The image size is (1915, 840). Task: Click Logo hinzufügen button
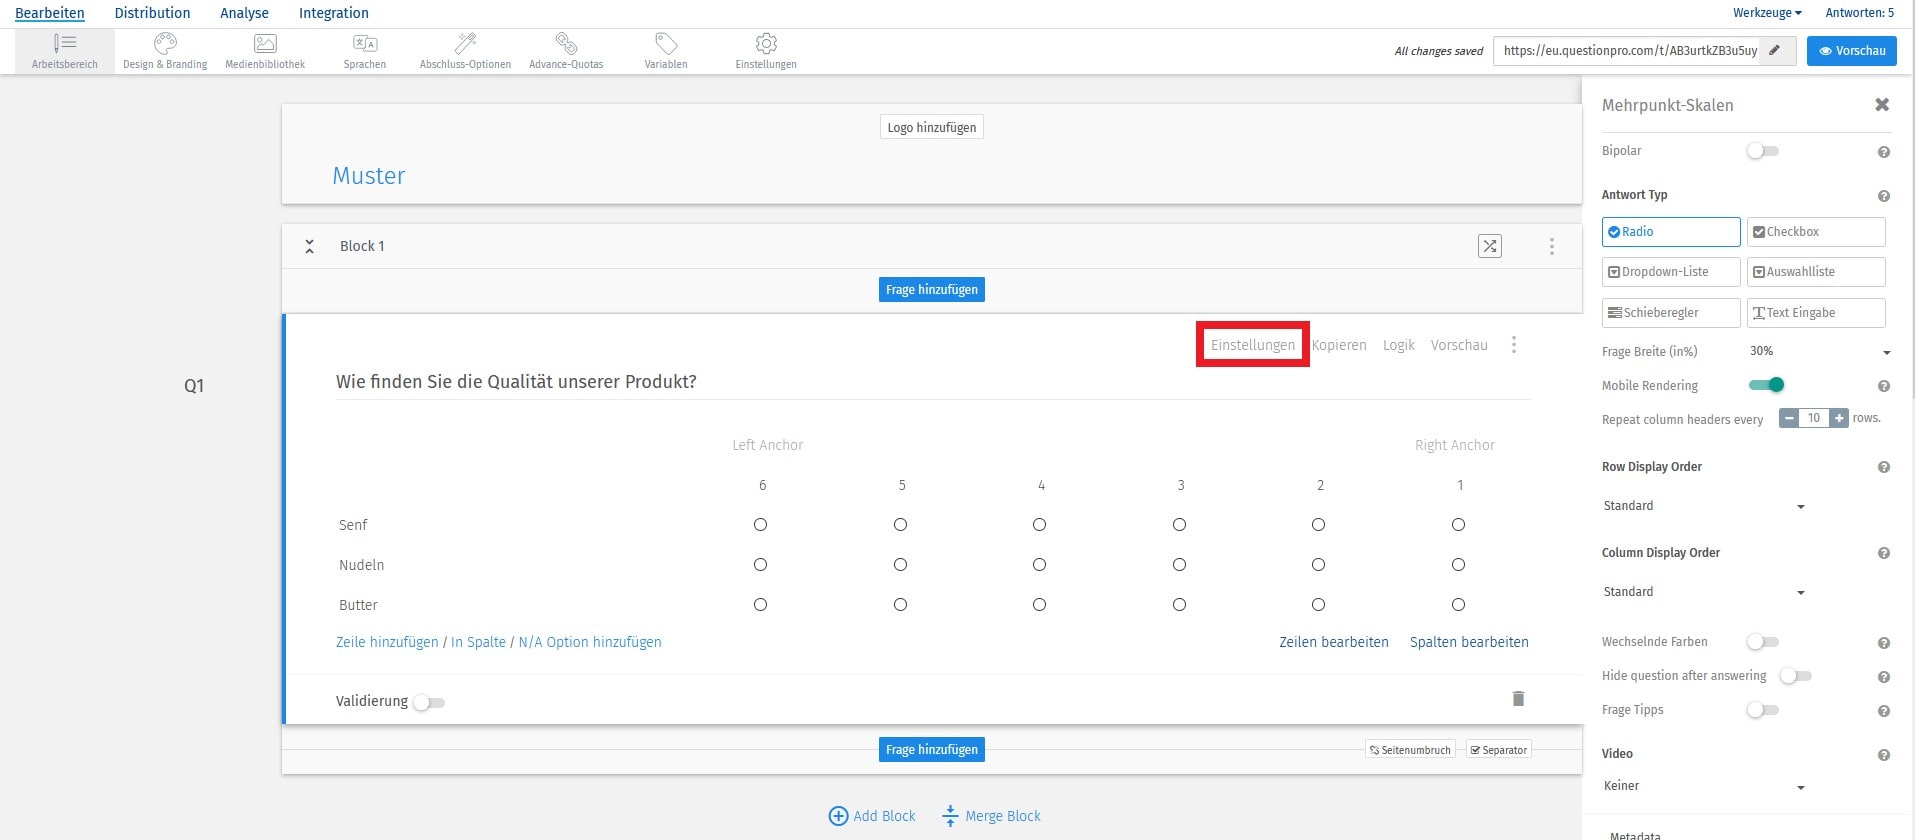(x=932, y=127)
